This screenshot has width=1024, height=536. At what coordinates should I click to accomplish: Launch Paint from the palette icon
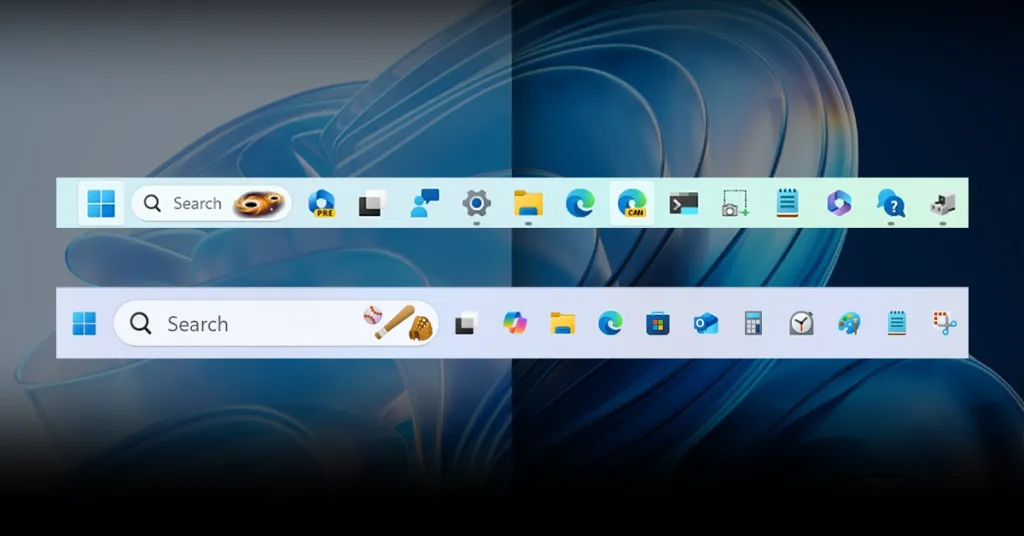point(849,323)
